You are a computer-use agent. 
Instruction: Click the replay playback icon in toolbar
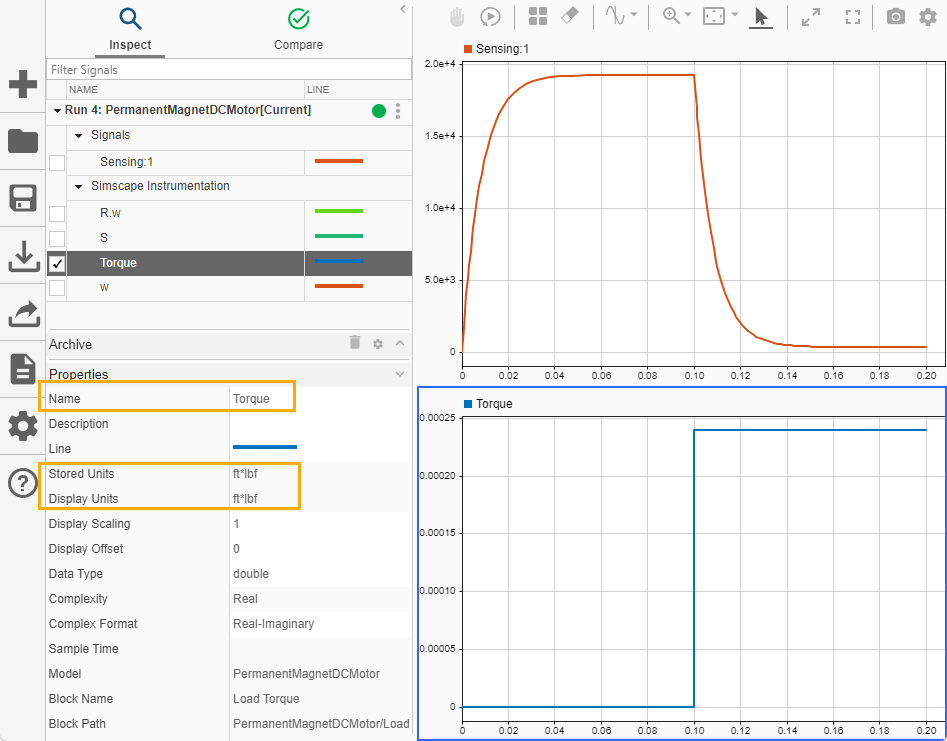coord(490,17)
